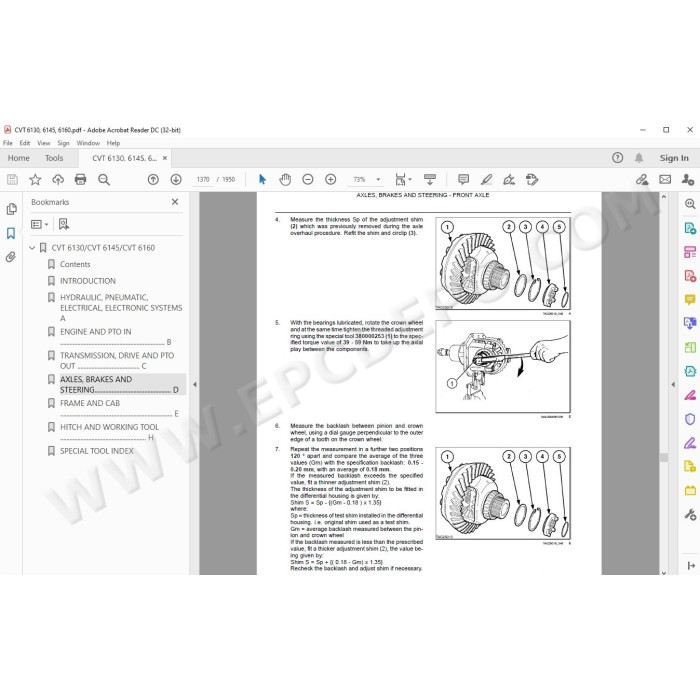The width and height of the screenshot is (700, 700).
Task: Open the notifications bell
Action: pos(639,158)
